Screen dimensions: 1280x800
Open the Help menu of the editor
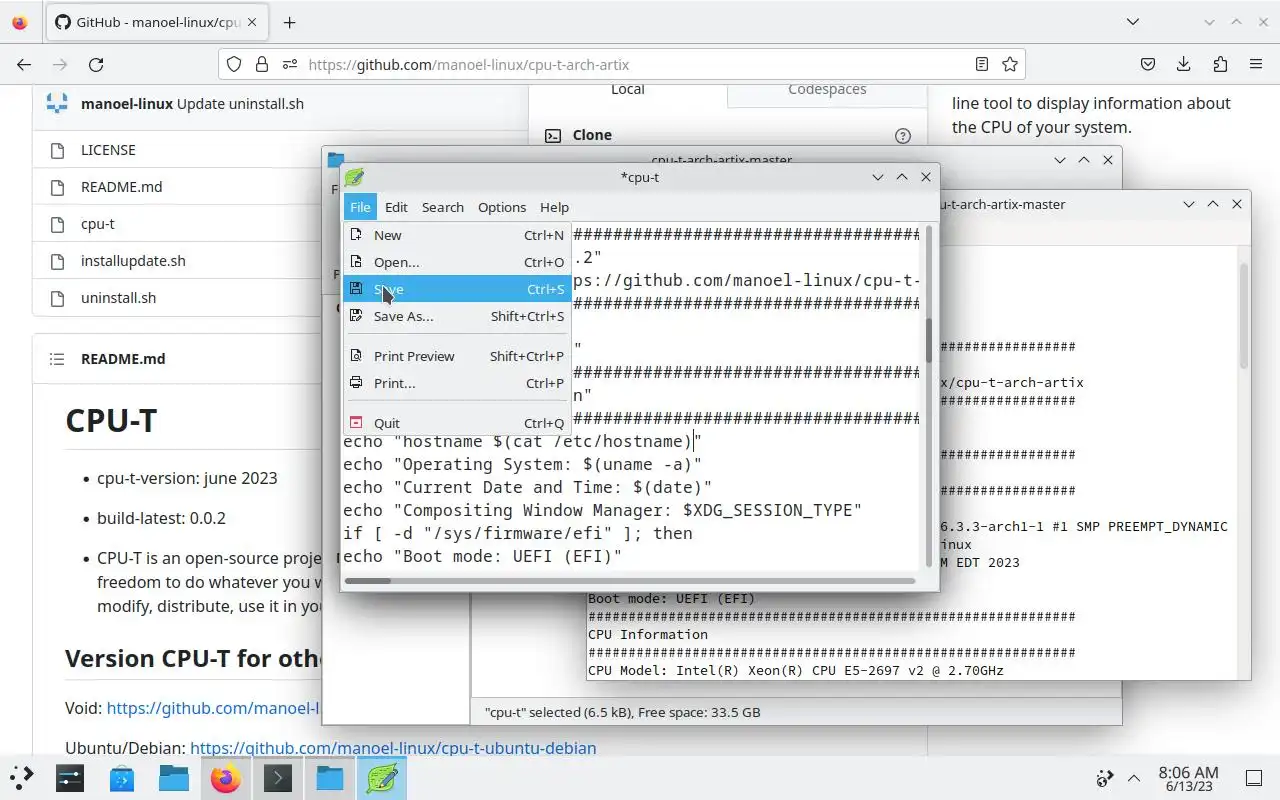pyautogui.click(x=554, y=207)
